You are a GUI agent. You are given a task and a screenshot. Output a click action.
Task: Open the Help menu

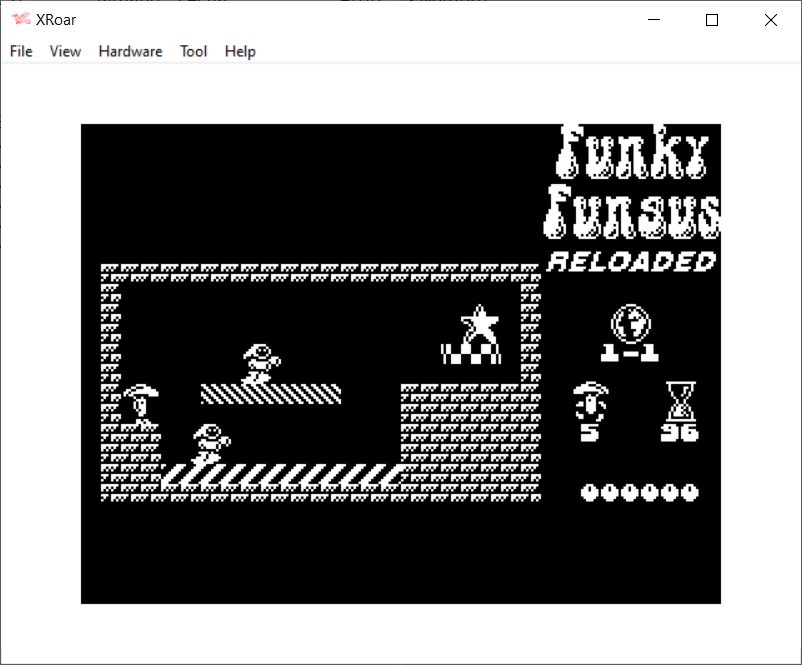[x=240, y=51]
